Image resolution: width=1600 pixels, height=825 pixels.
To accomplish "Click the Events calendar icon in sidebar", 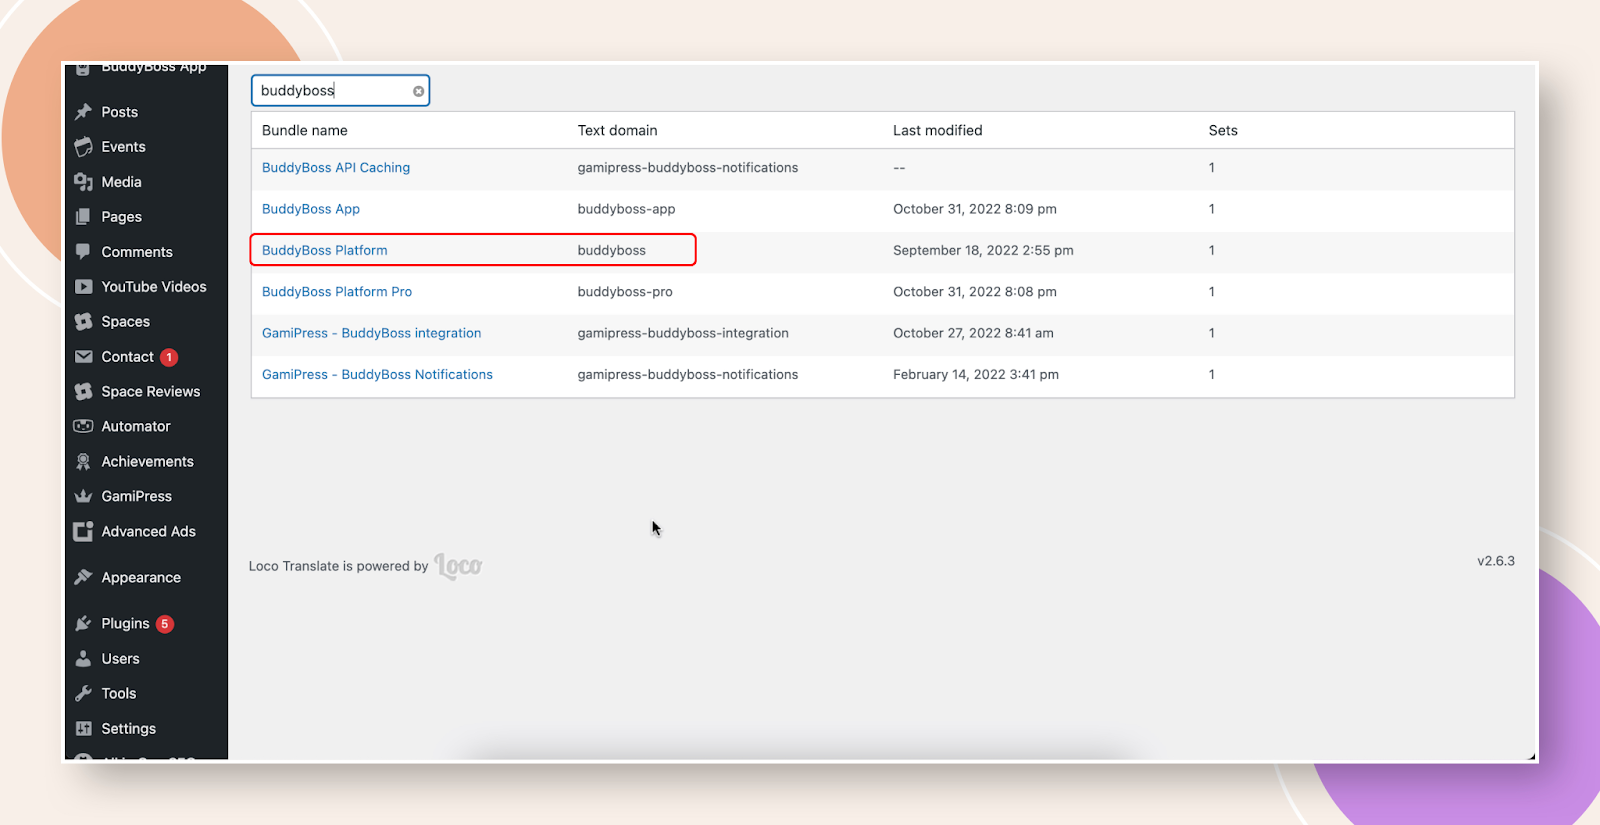I will [84, 147].
